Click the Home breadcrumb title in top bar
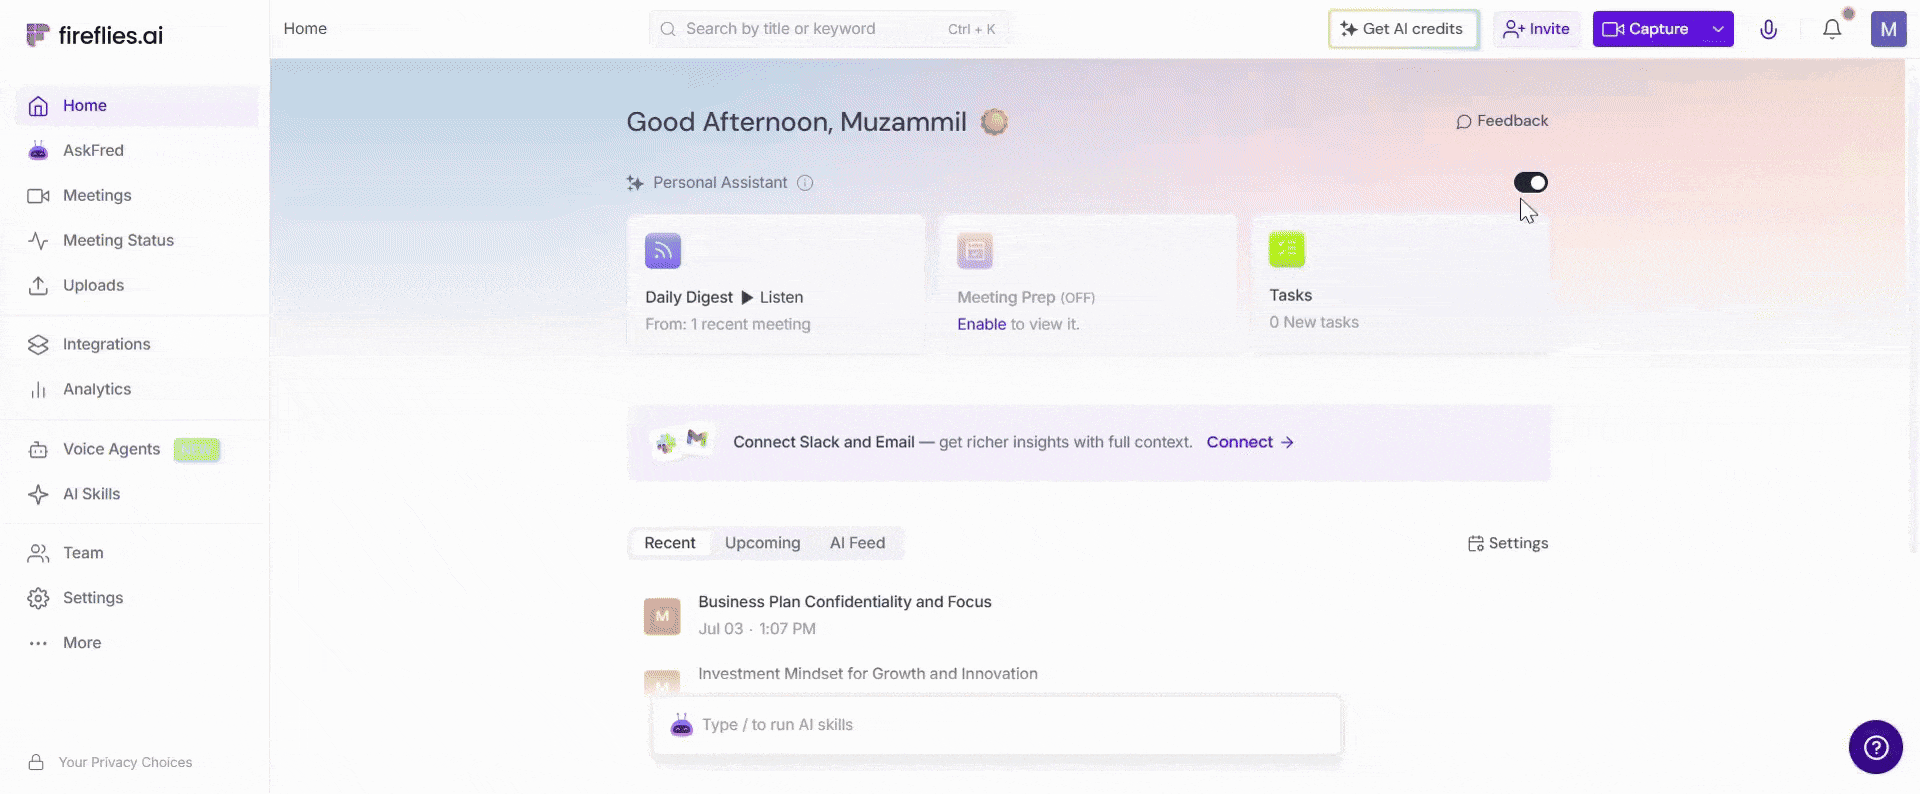This screenshot has height=794, width=1920. (x=305, y=29)
